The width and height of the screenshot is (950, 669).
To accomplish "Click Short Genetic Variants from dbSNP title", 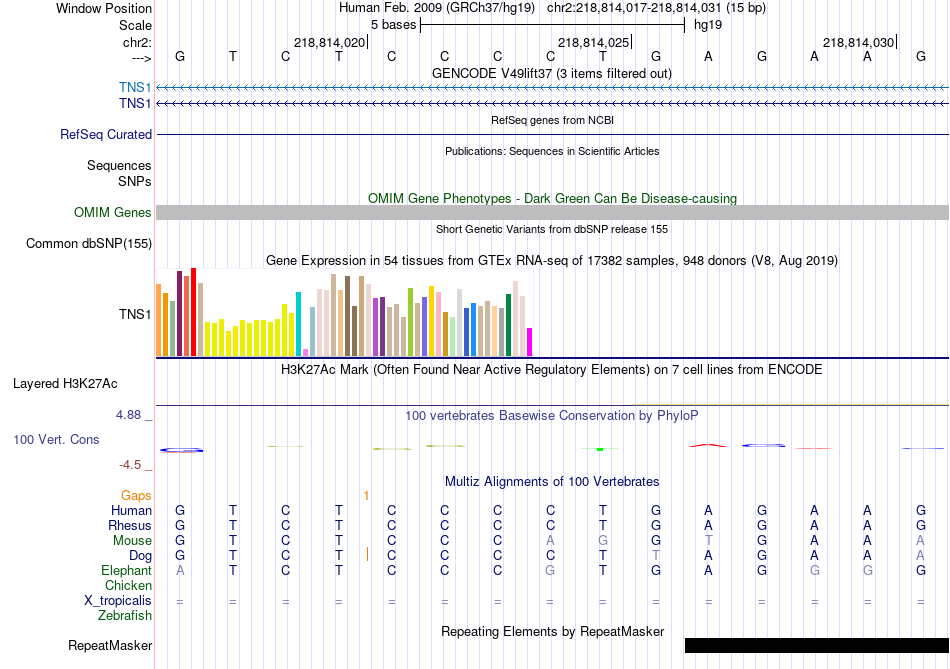I will coord(552,229).
